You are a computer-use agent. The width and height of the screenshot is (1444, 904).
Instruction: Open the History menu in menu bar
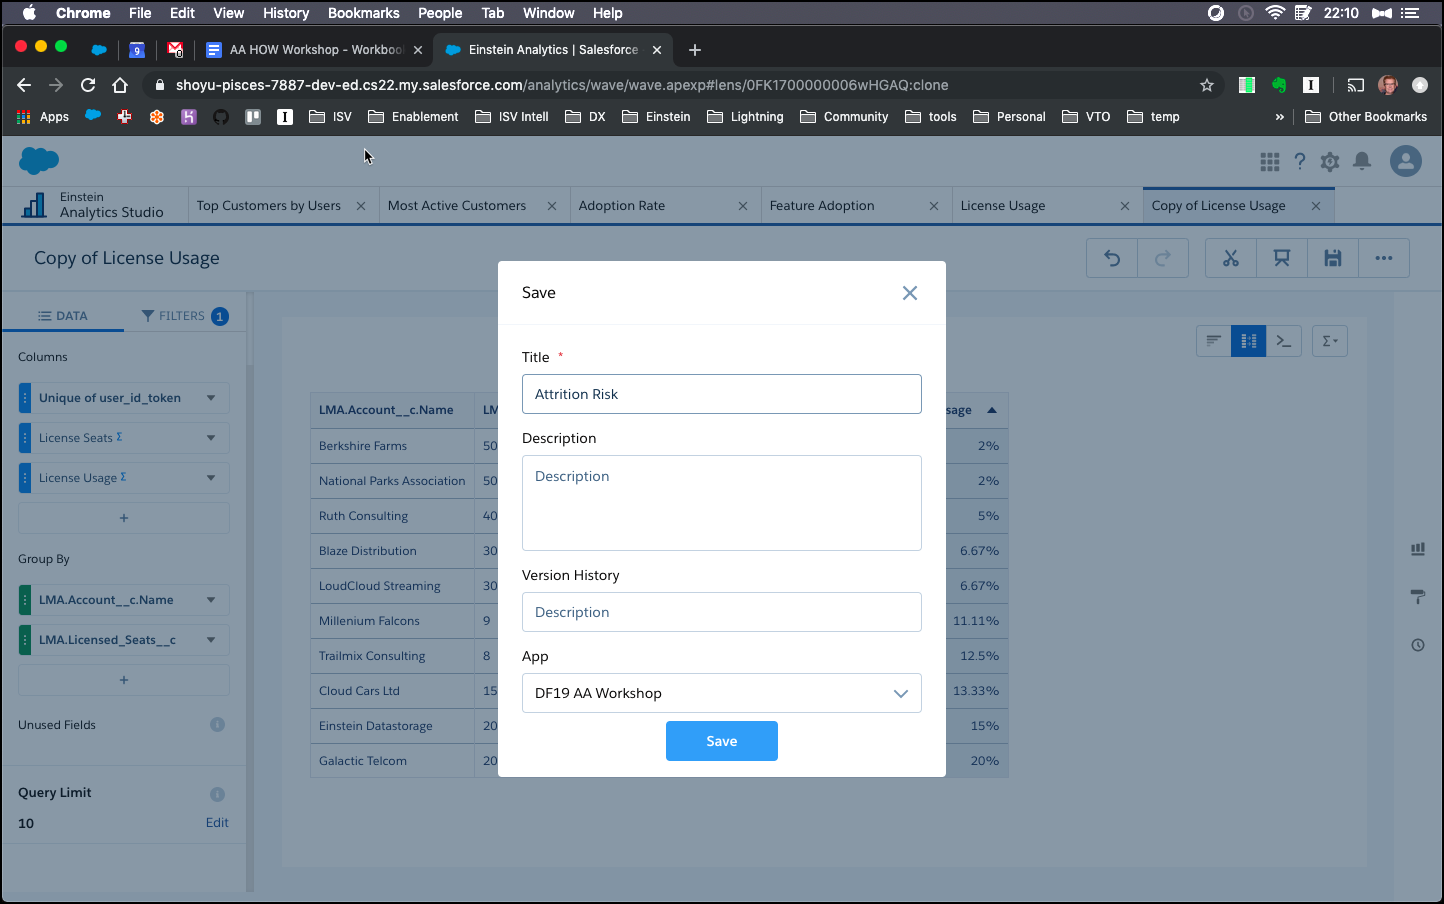pos(286,13)
